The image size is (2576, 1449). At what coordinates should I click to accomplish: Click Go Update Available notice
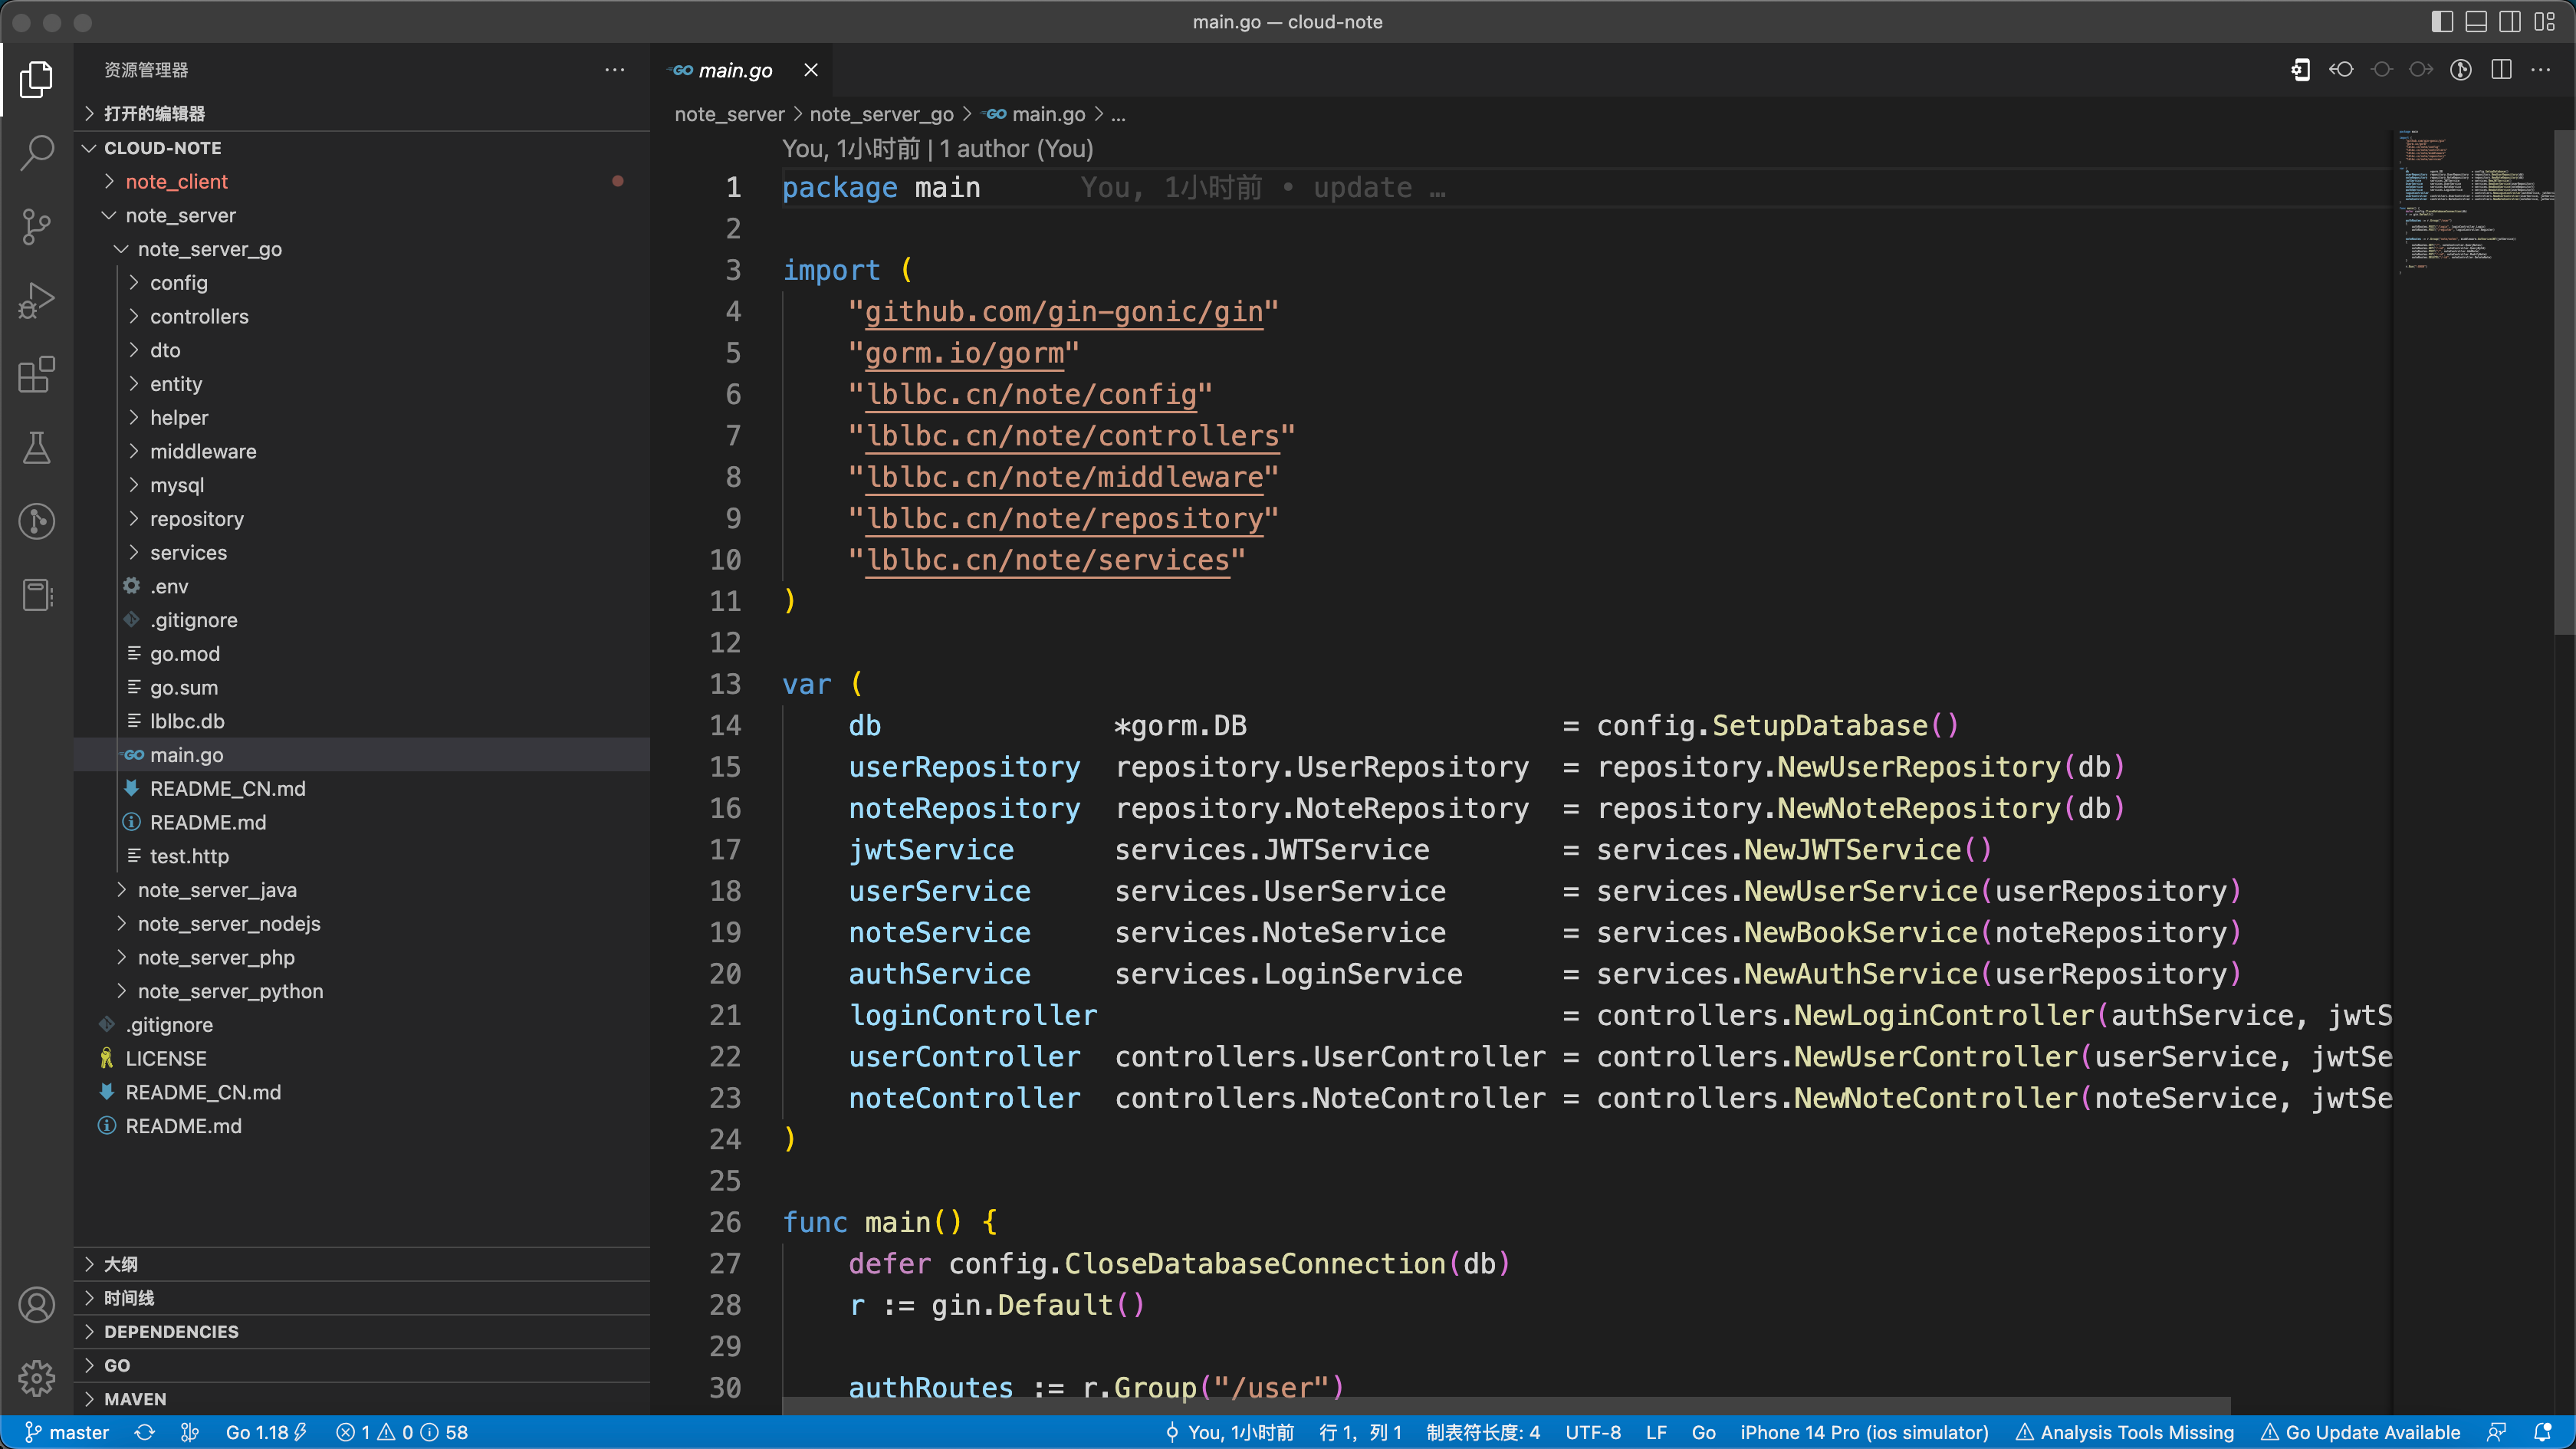[2361, 1432]
